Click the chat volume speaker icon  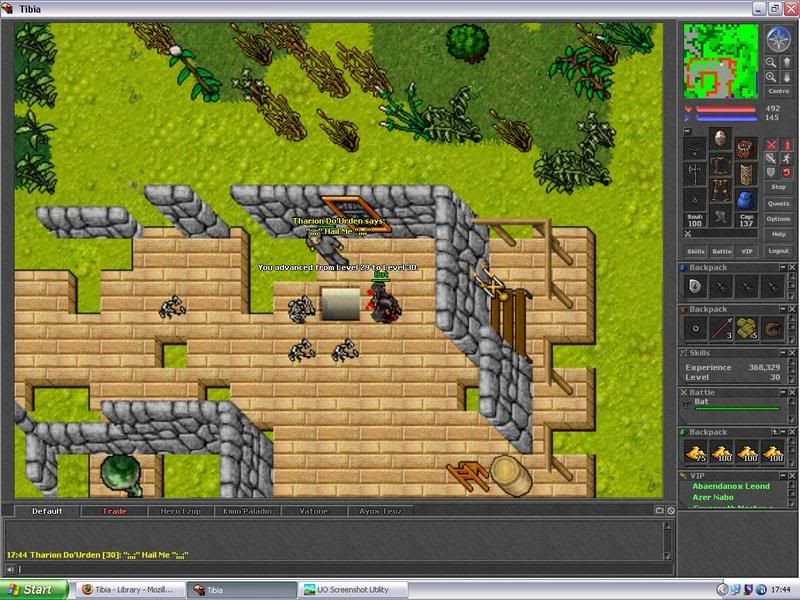click(x=10, y=569)
